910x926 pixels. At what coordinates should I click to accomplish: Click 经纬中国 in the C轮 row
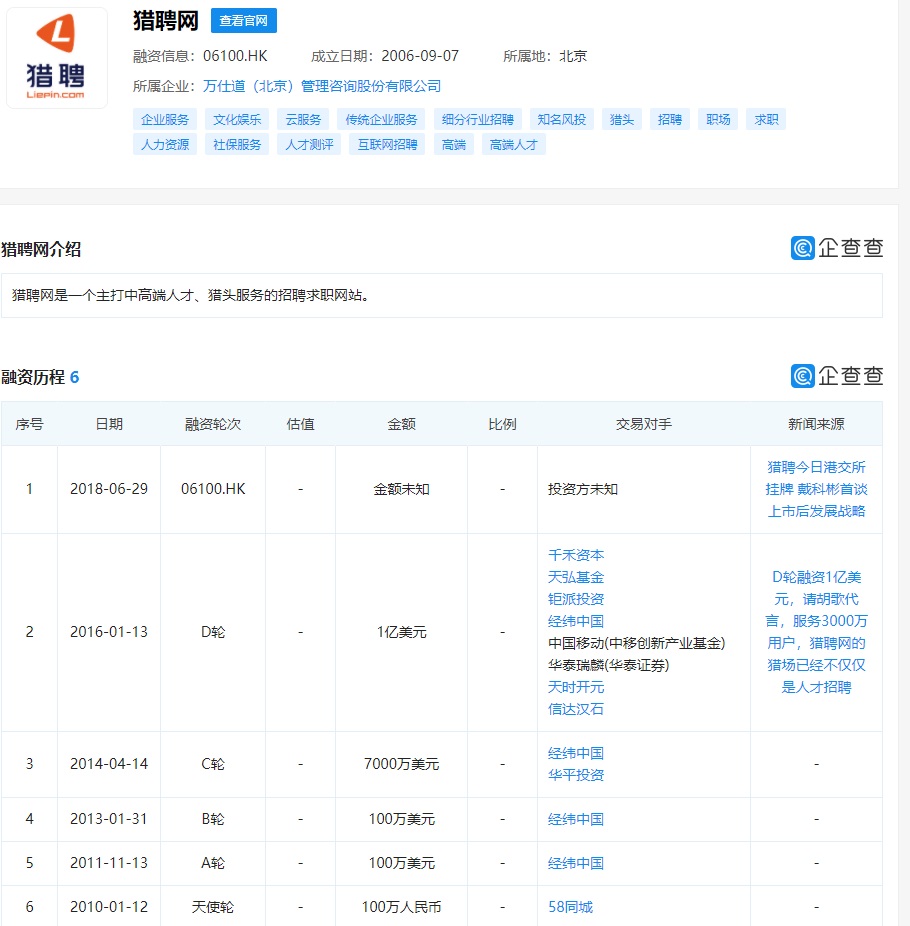point(576,753)
